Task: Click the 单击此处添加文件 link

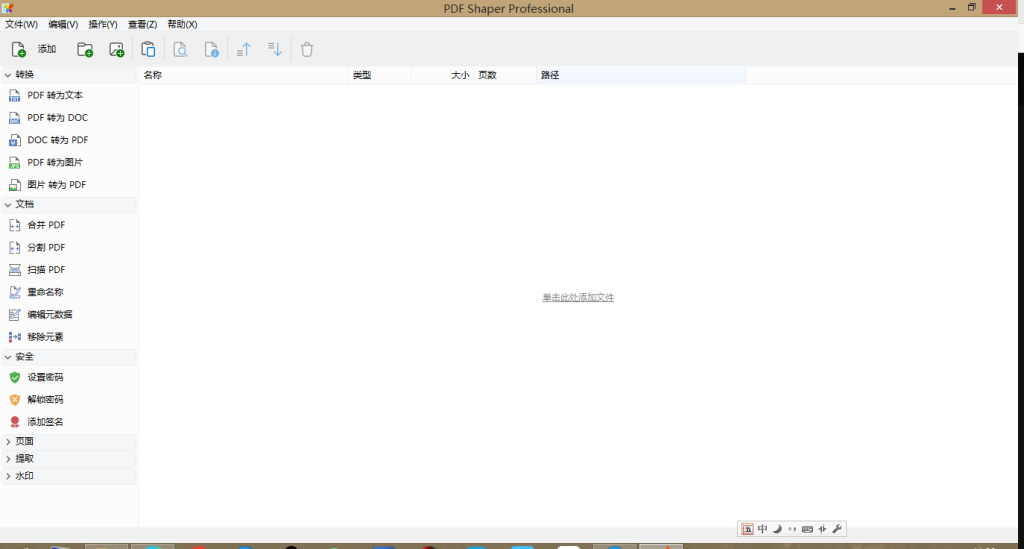Action: point(578,298)
